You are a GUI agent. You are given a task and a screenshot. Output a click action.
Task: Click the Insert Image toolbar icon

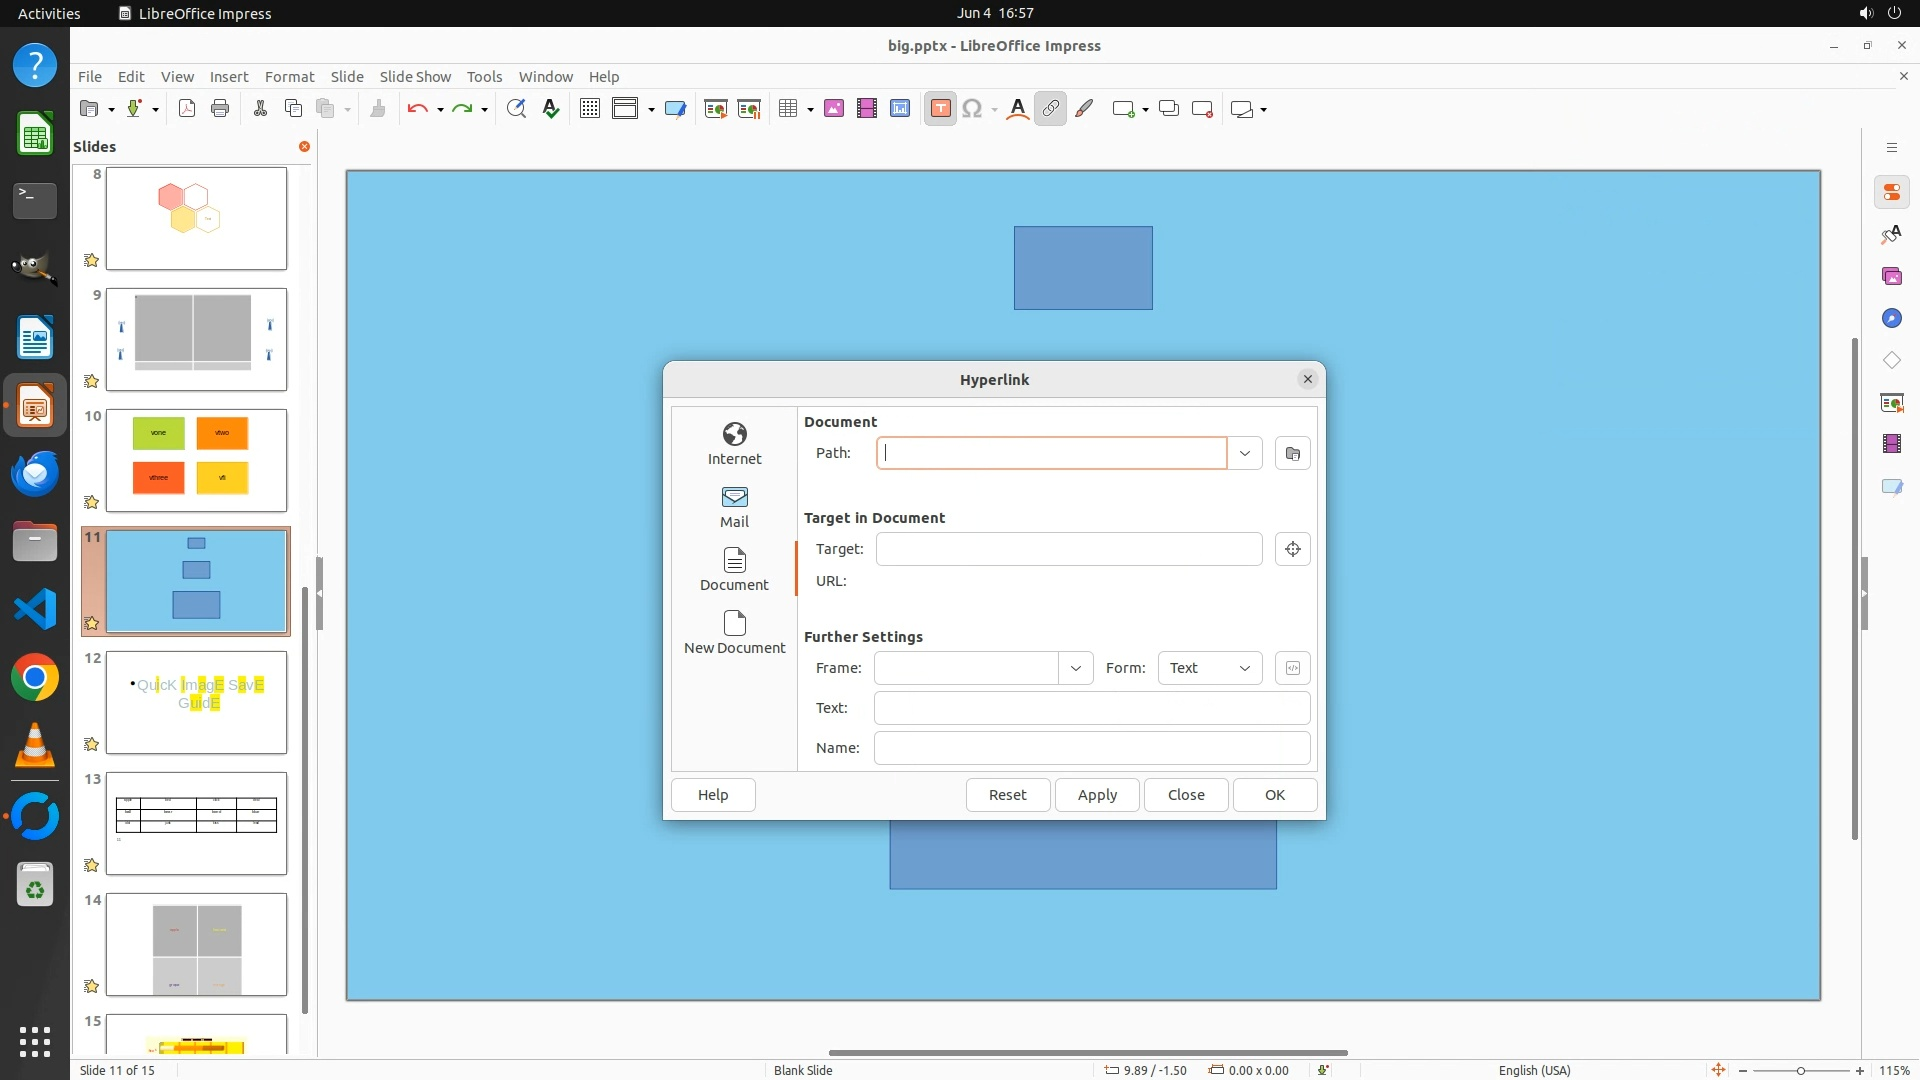coord(834,109)
